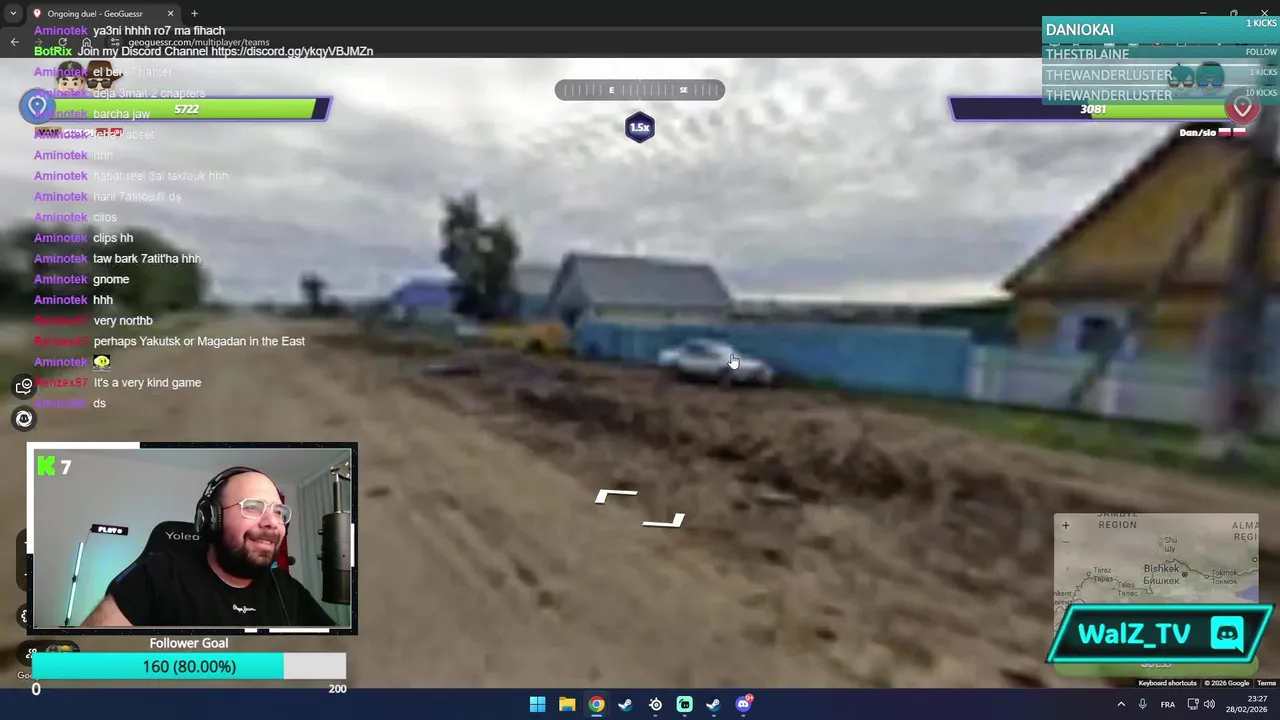Viewport: 1280px width, 720px height.
Task: View site information icon beside the URL
Action: coord(115,42)
